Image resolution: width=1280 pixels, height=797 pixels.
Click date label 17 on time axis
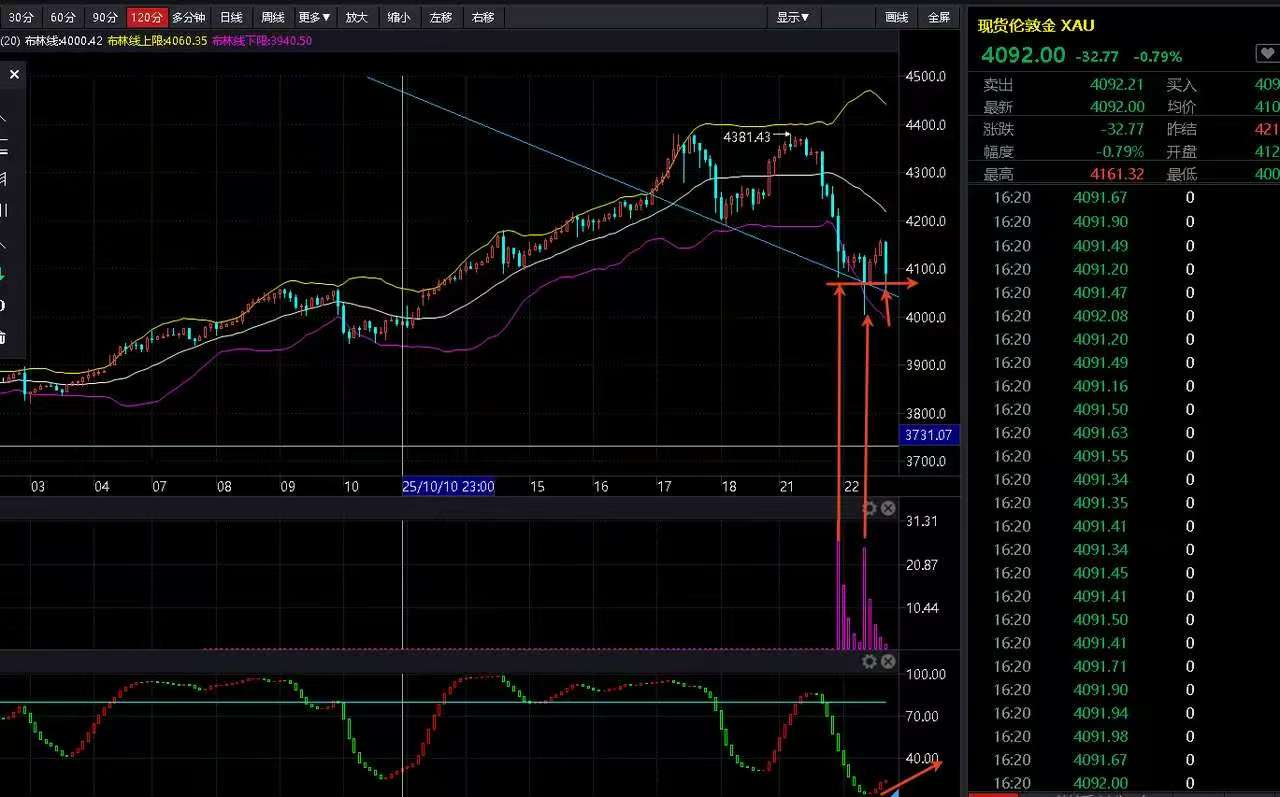click(x=664, y=487)
